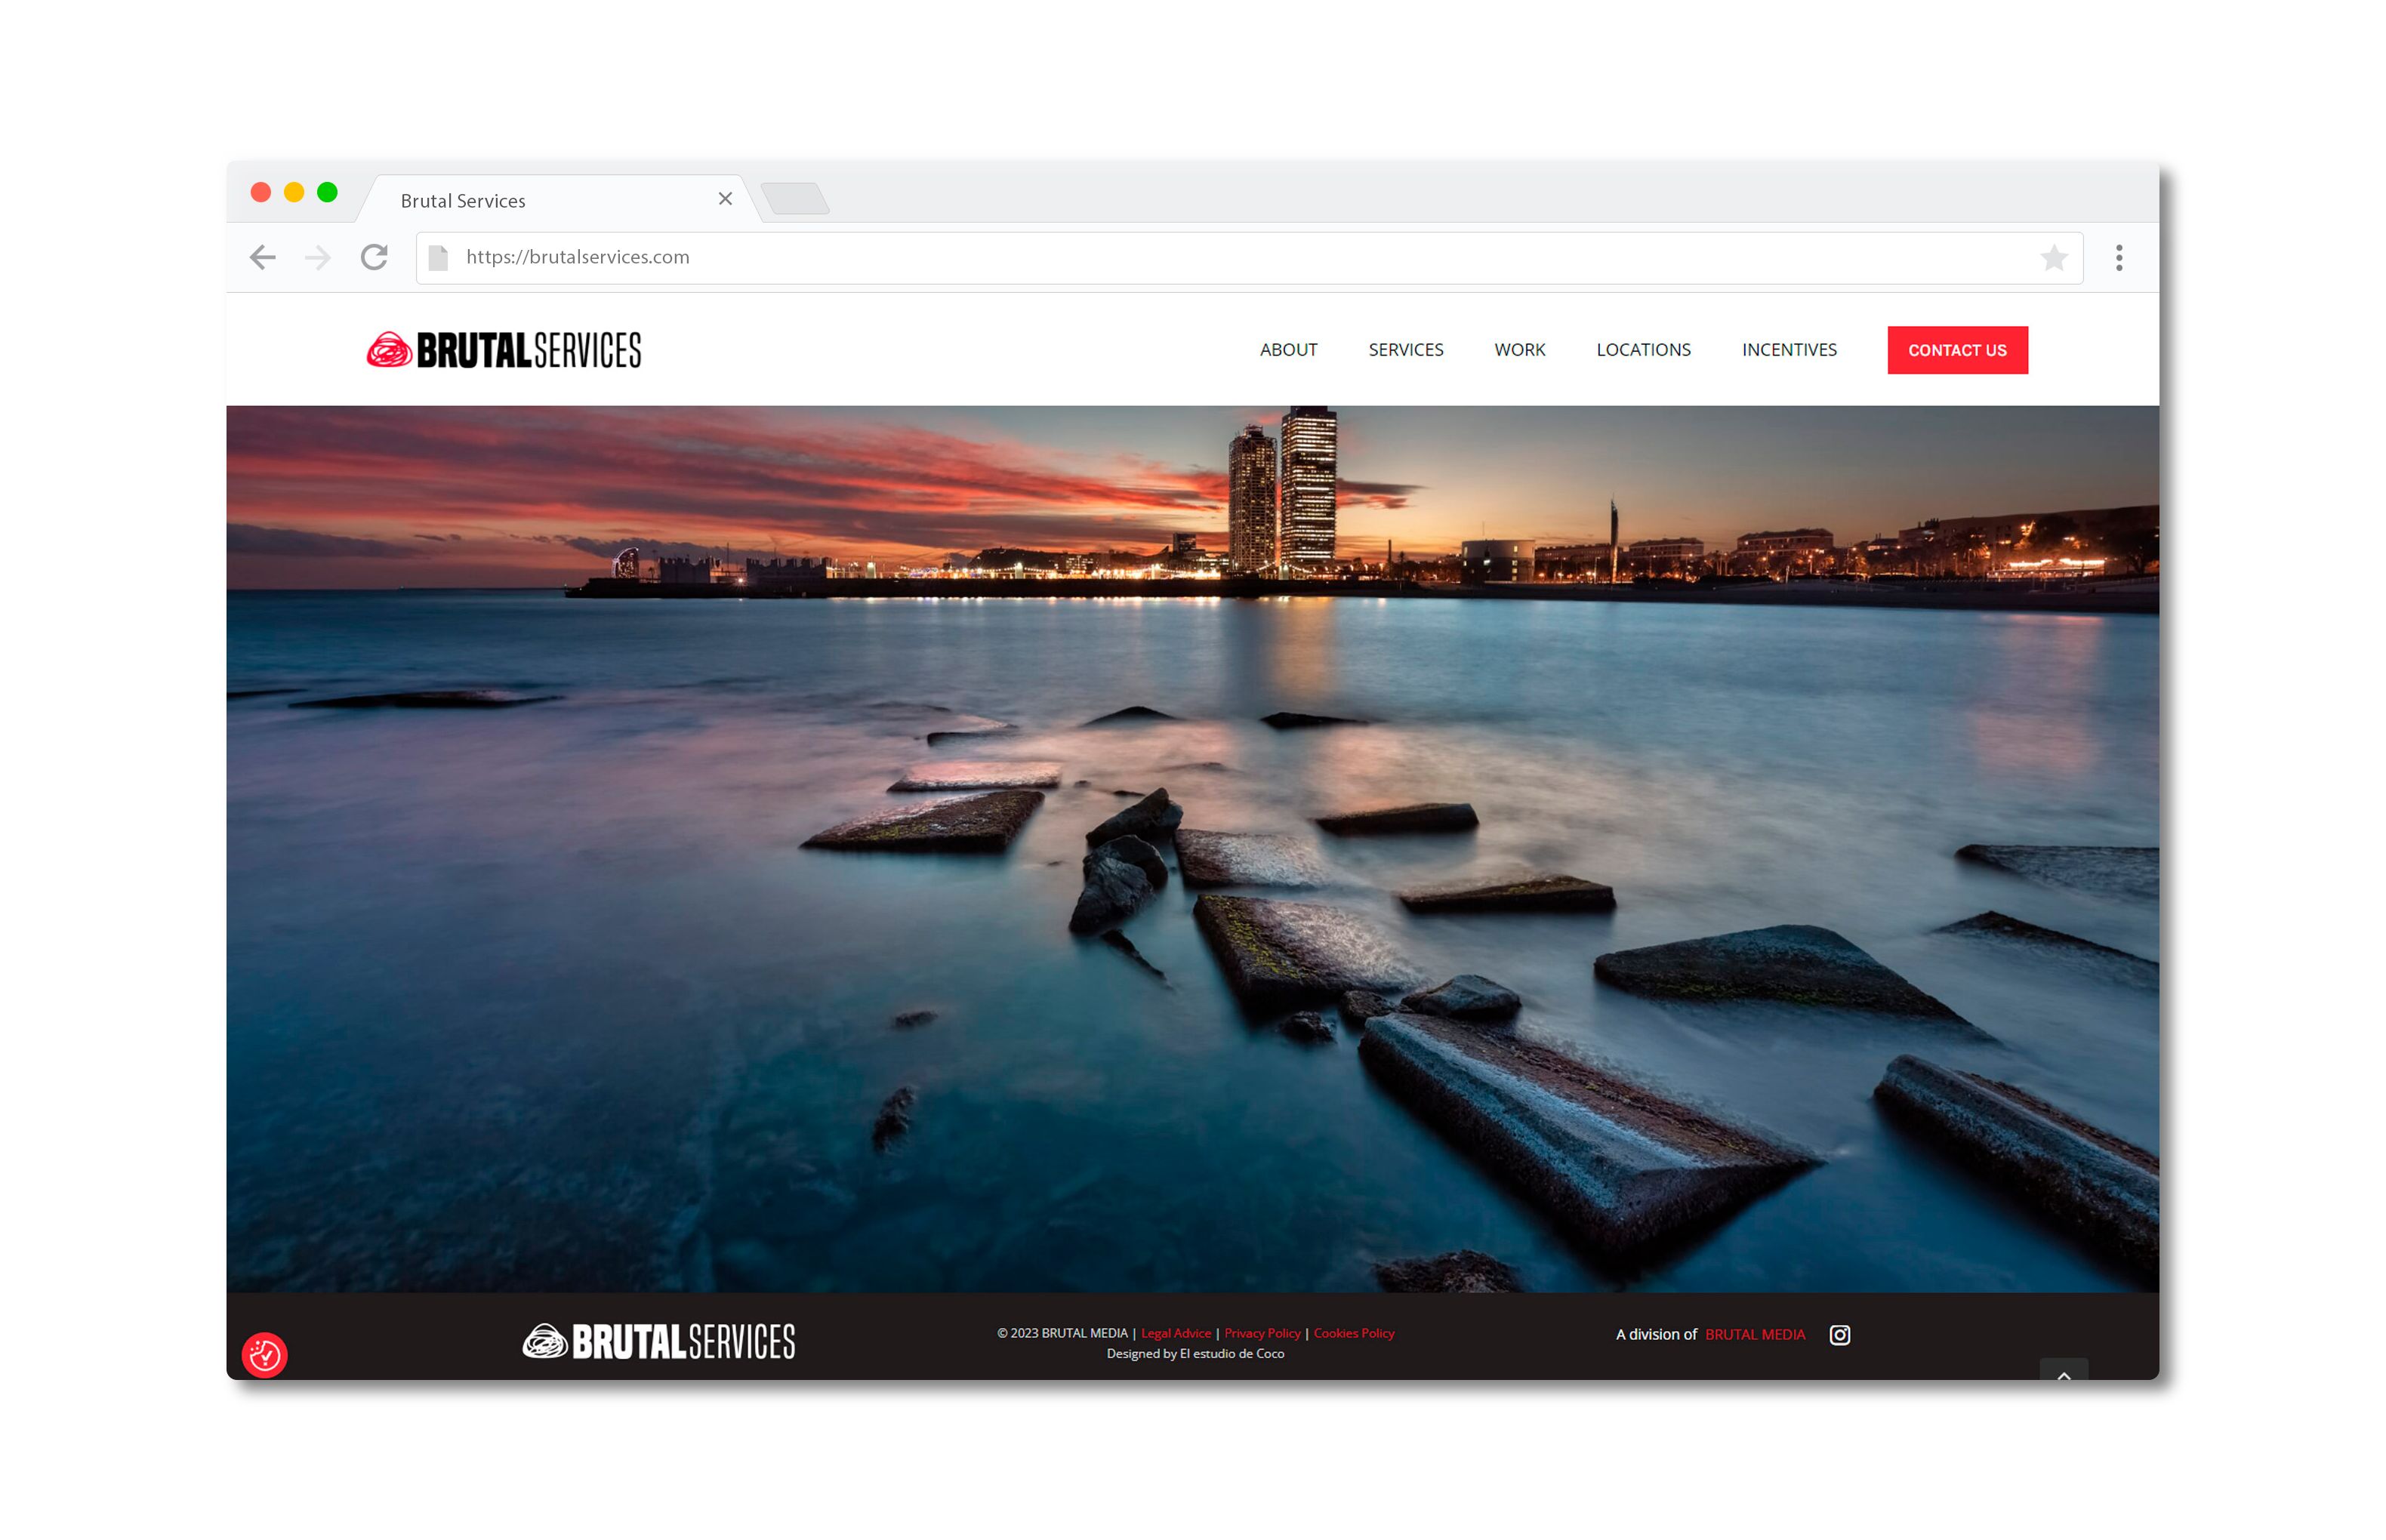Screen dimensions: 2386x1540
Task: Click the browser forward arrow
Action: click(x=318, y=257)
